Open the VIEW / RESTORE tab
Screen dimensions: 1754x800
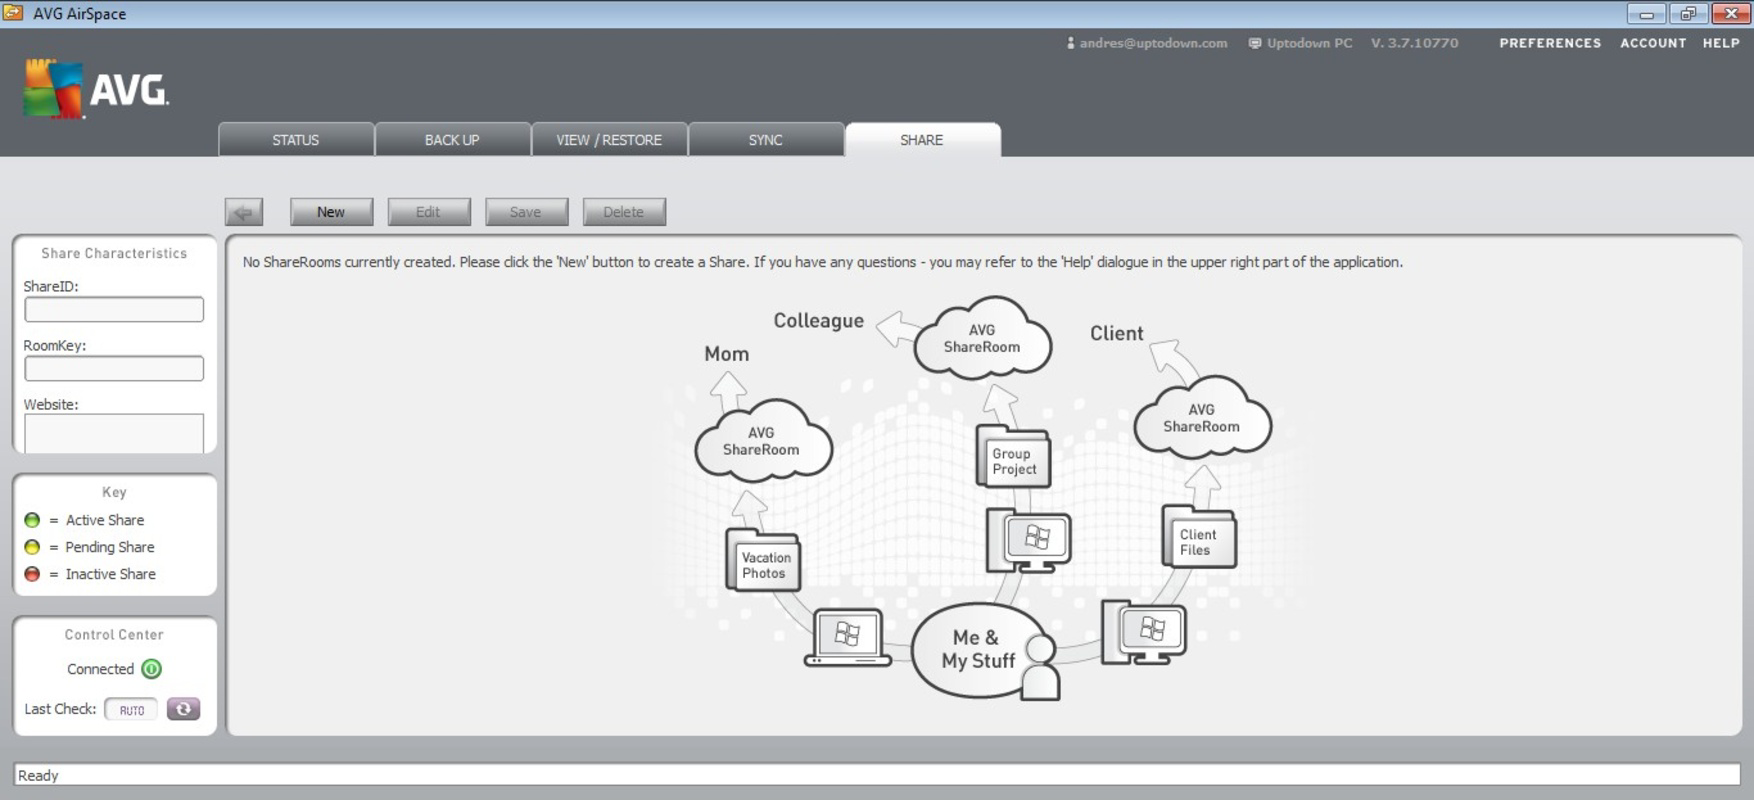coord(609,140)
